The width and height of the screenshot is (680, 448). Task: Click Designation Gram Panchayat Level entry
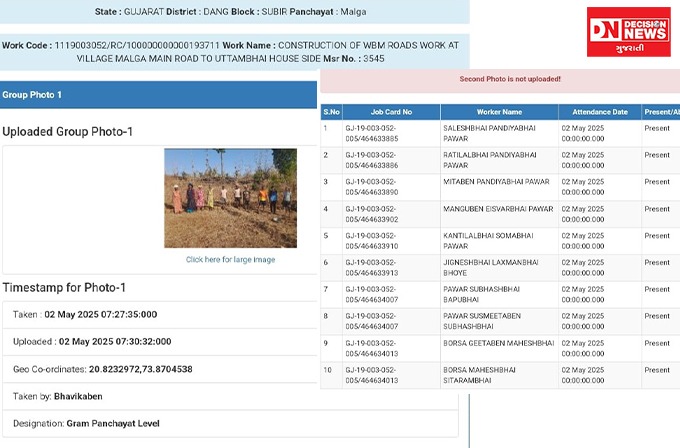click(x=86, y=424)
